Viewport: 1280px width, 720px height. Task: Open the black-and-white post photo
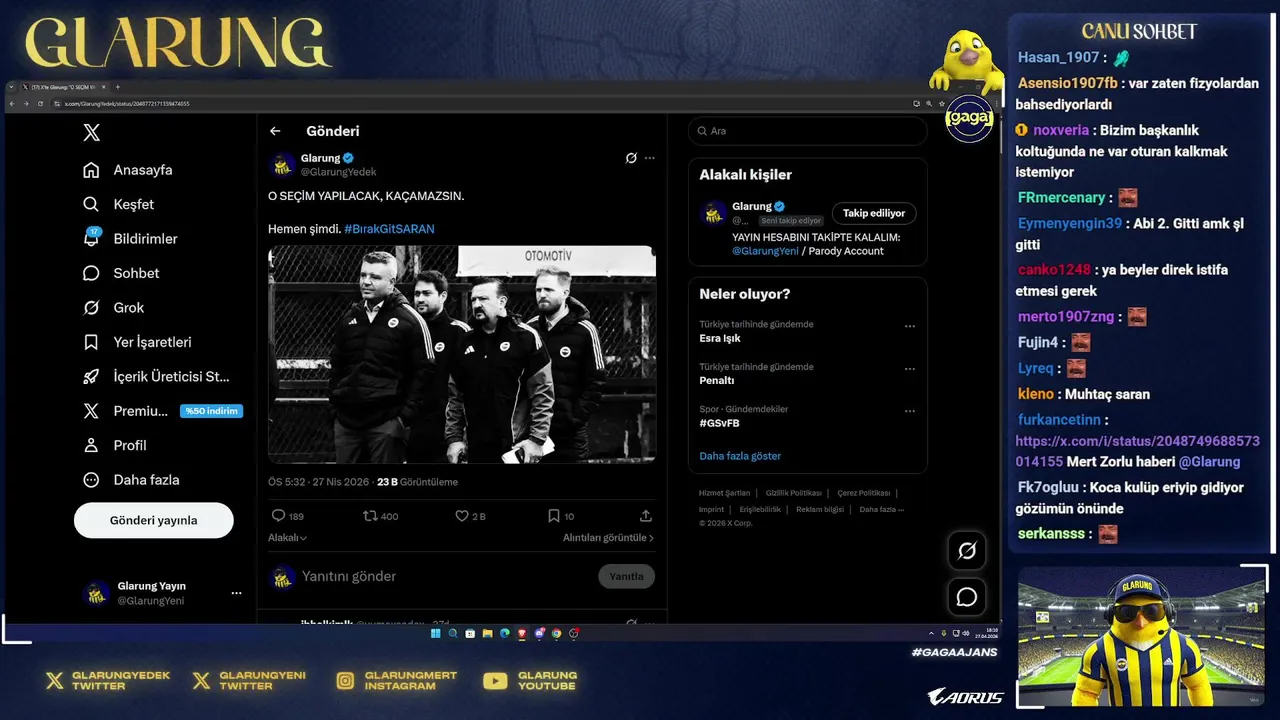coord(462,355)
